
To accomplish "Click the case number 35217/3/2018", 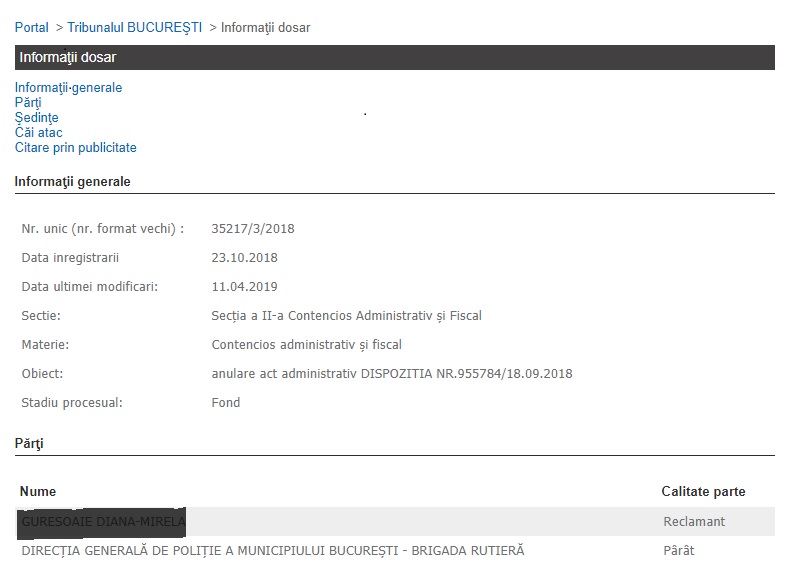I will tap(253, 229).
